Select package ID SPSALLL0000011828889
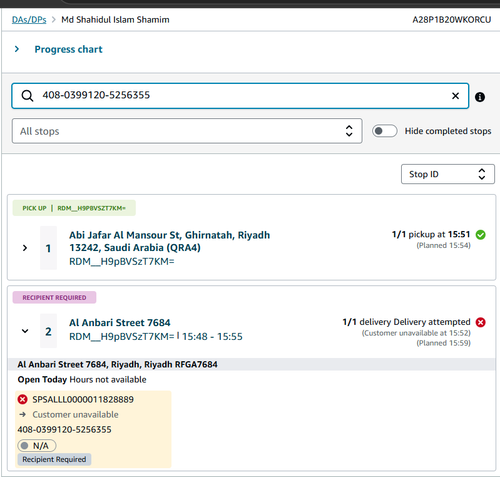The height and width of the screenshot is (477, 500). tap(83, 399)
